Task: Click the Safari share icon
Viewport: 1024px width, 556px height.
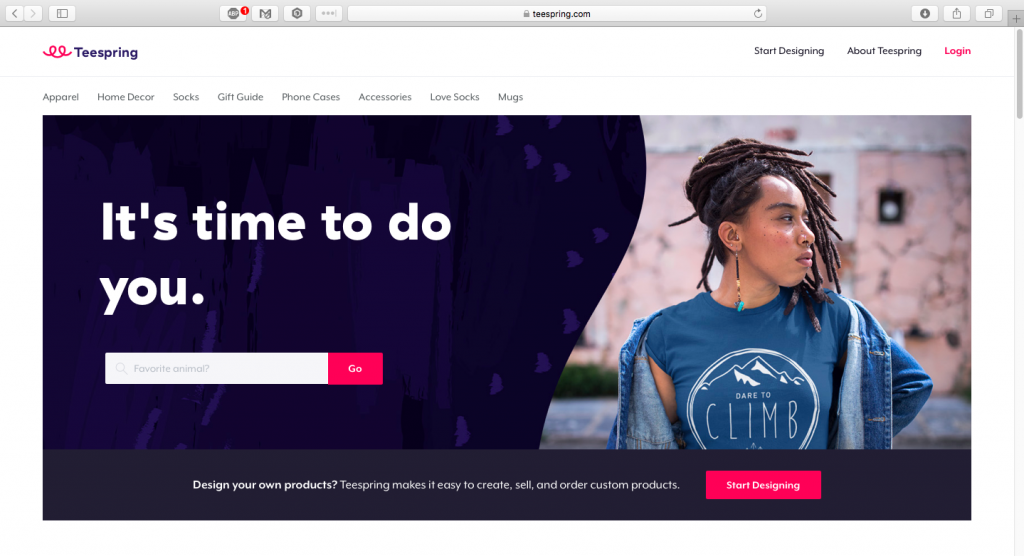Action: pos(957,13)
